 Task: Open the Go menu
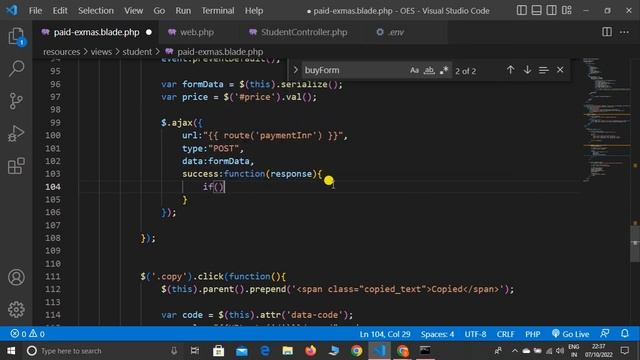point(159,11)
